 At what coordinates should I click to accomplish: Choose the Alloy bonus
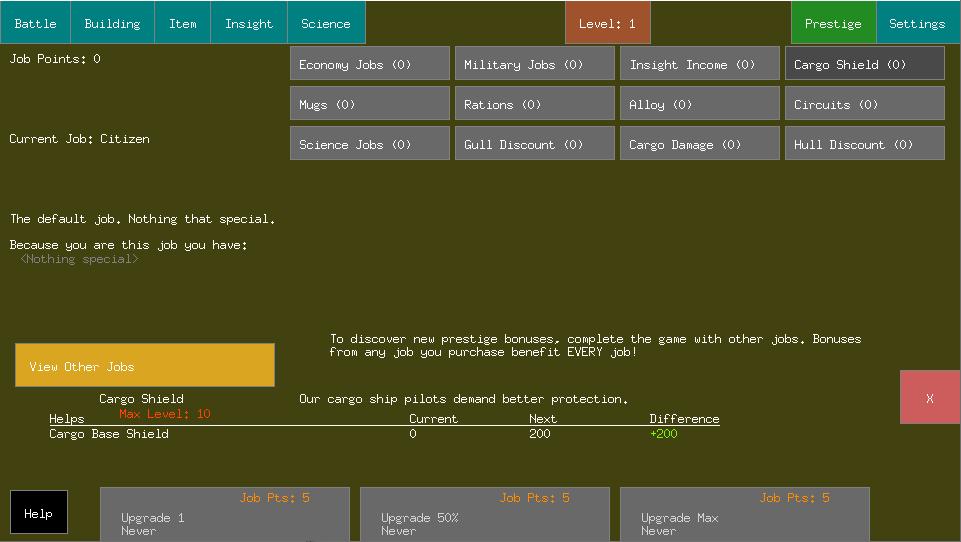[700, 103]
